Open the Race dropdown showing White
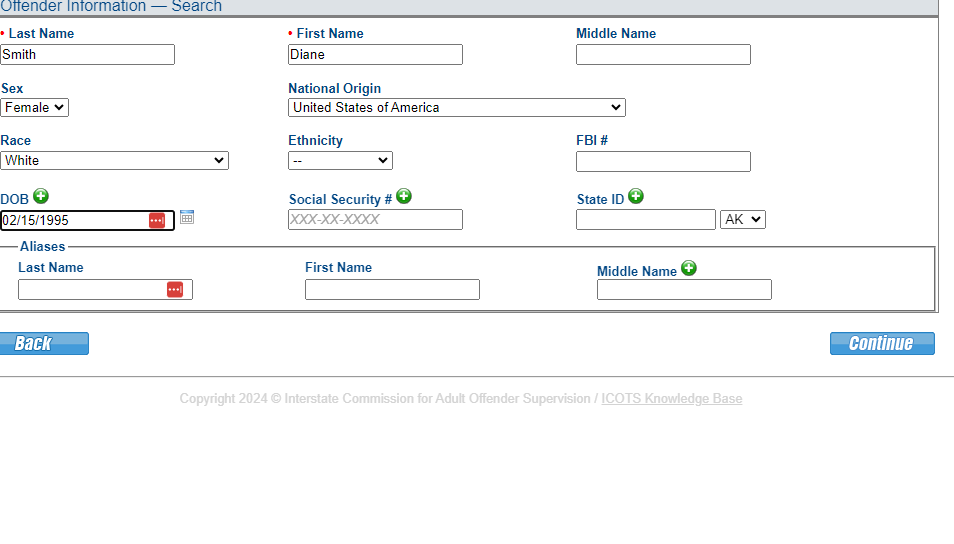Screen dimensions: 954x544 [114, 161]
